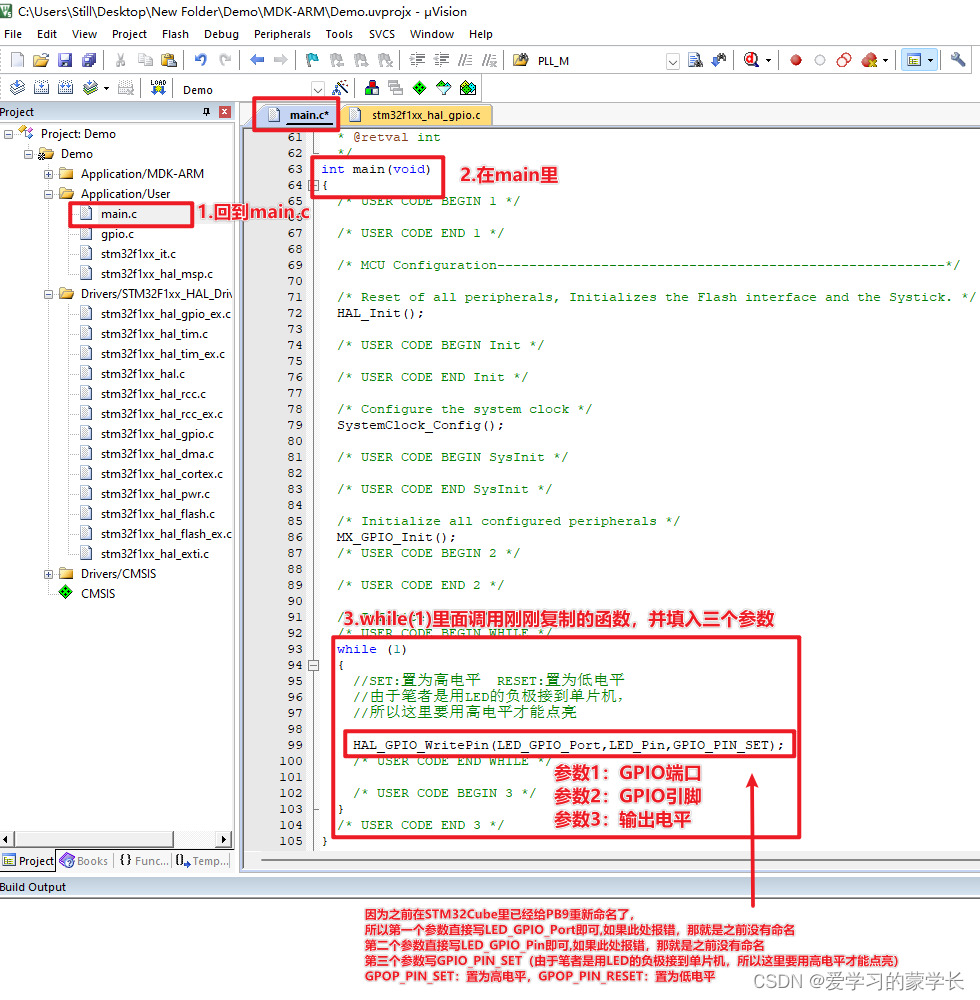Download to flash with the LOAD icon
Screen dimensions: 980x1000
(x=158, y=88)
